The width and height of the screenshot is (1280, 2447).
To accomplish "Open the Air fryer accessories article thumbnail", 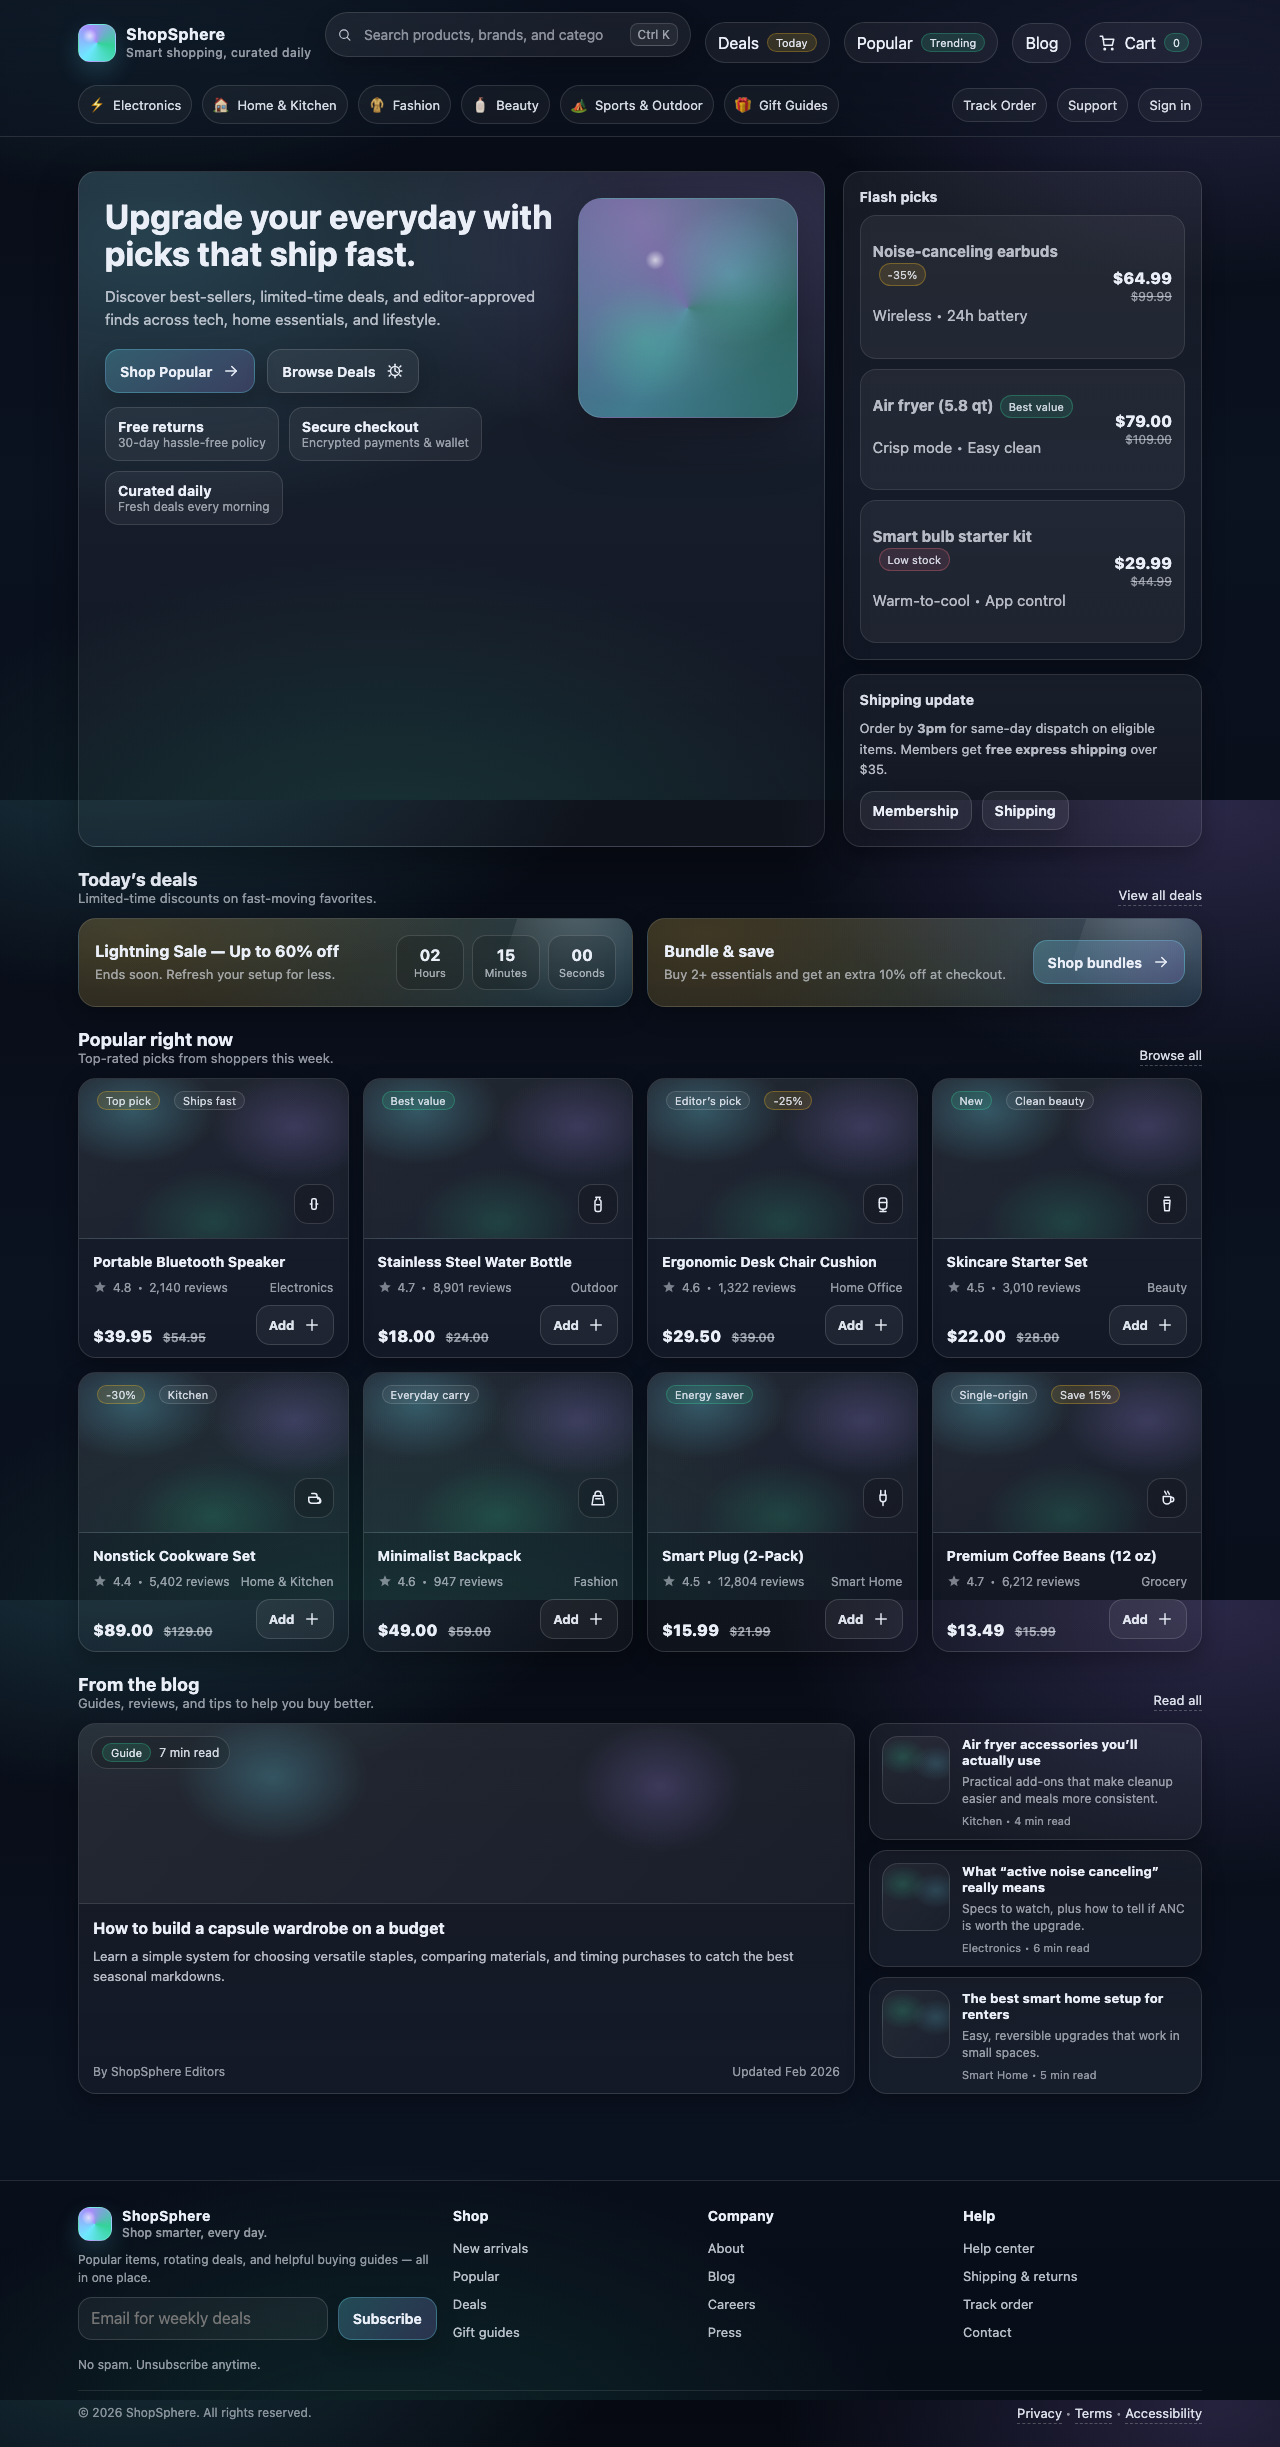I will (916, 1770).
